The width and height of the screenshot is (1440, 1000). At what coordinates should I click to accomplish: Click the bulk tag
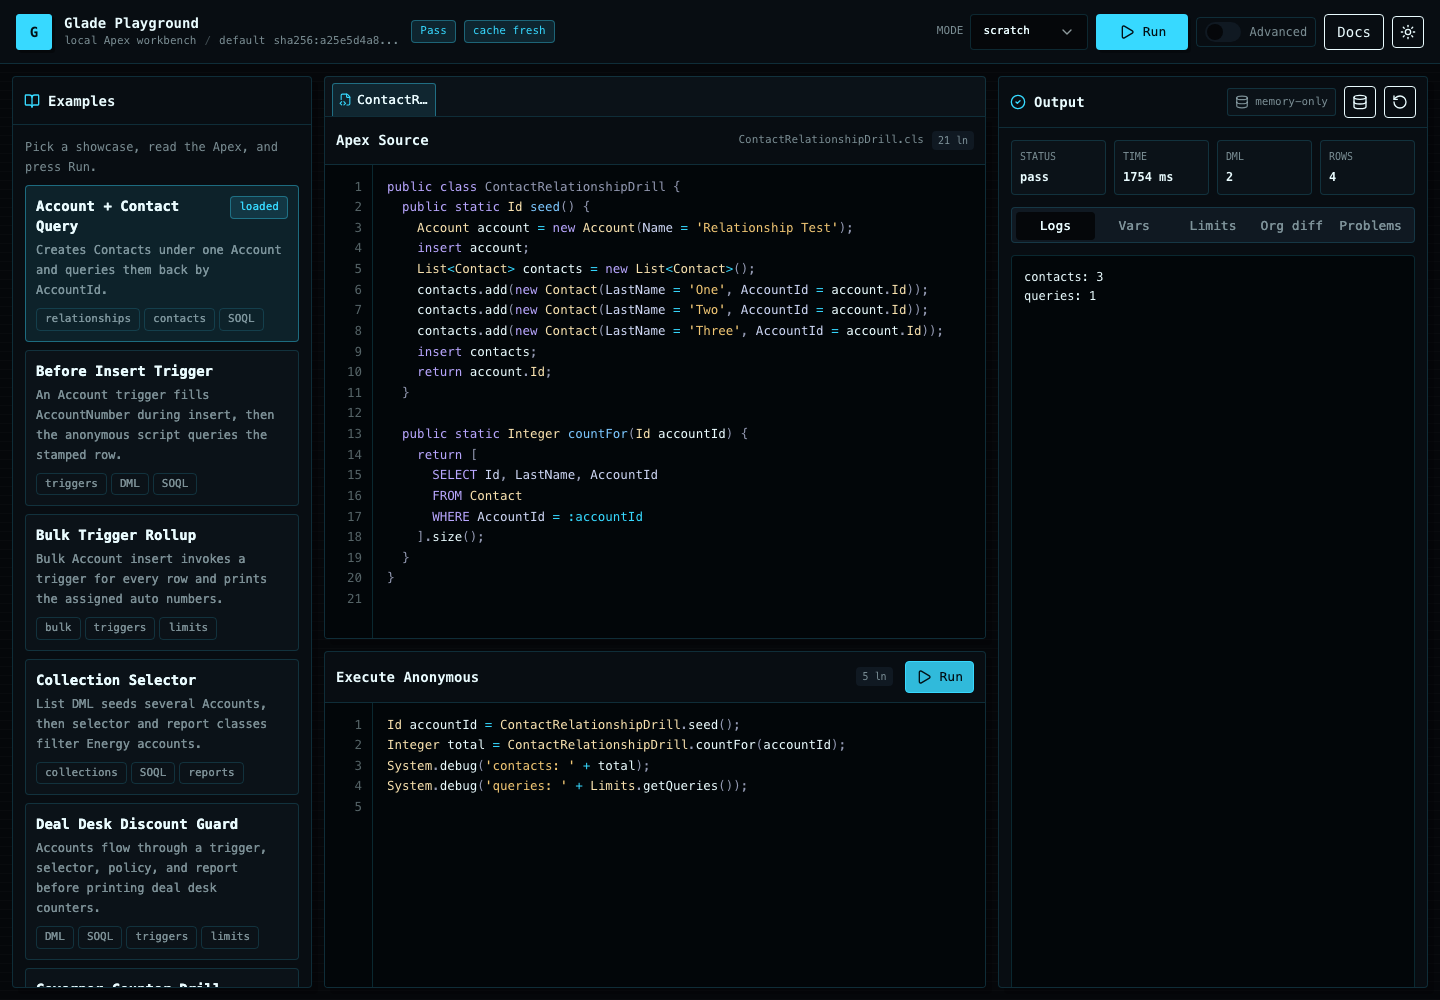[x=58, y=628]
